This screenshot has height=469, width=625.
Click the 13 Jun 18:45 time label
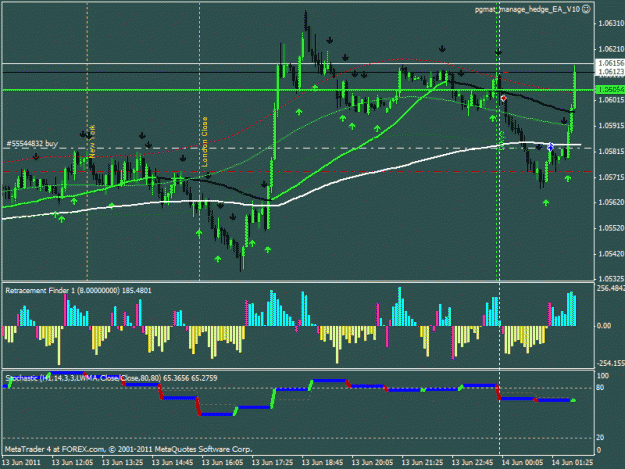322,462
